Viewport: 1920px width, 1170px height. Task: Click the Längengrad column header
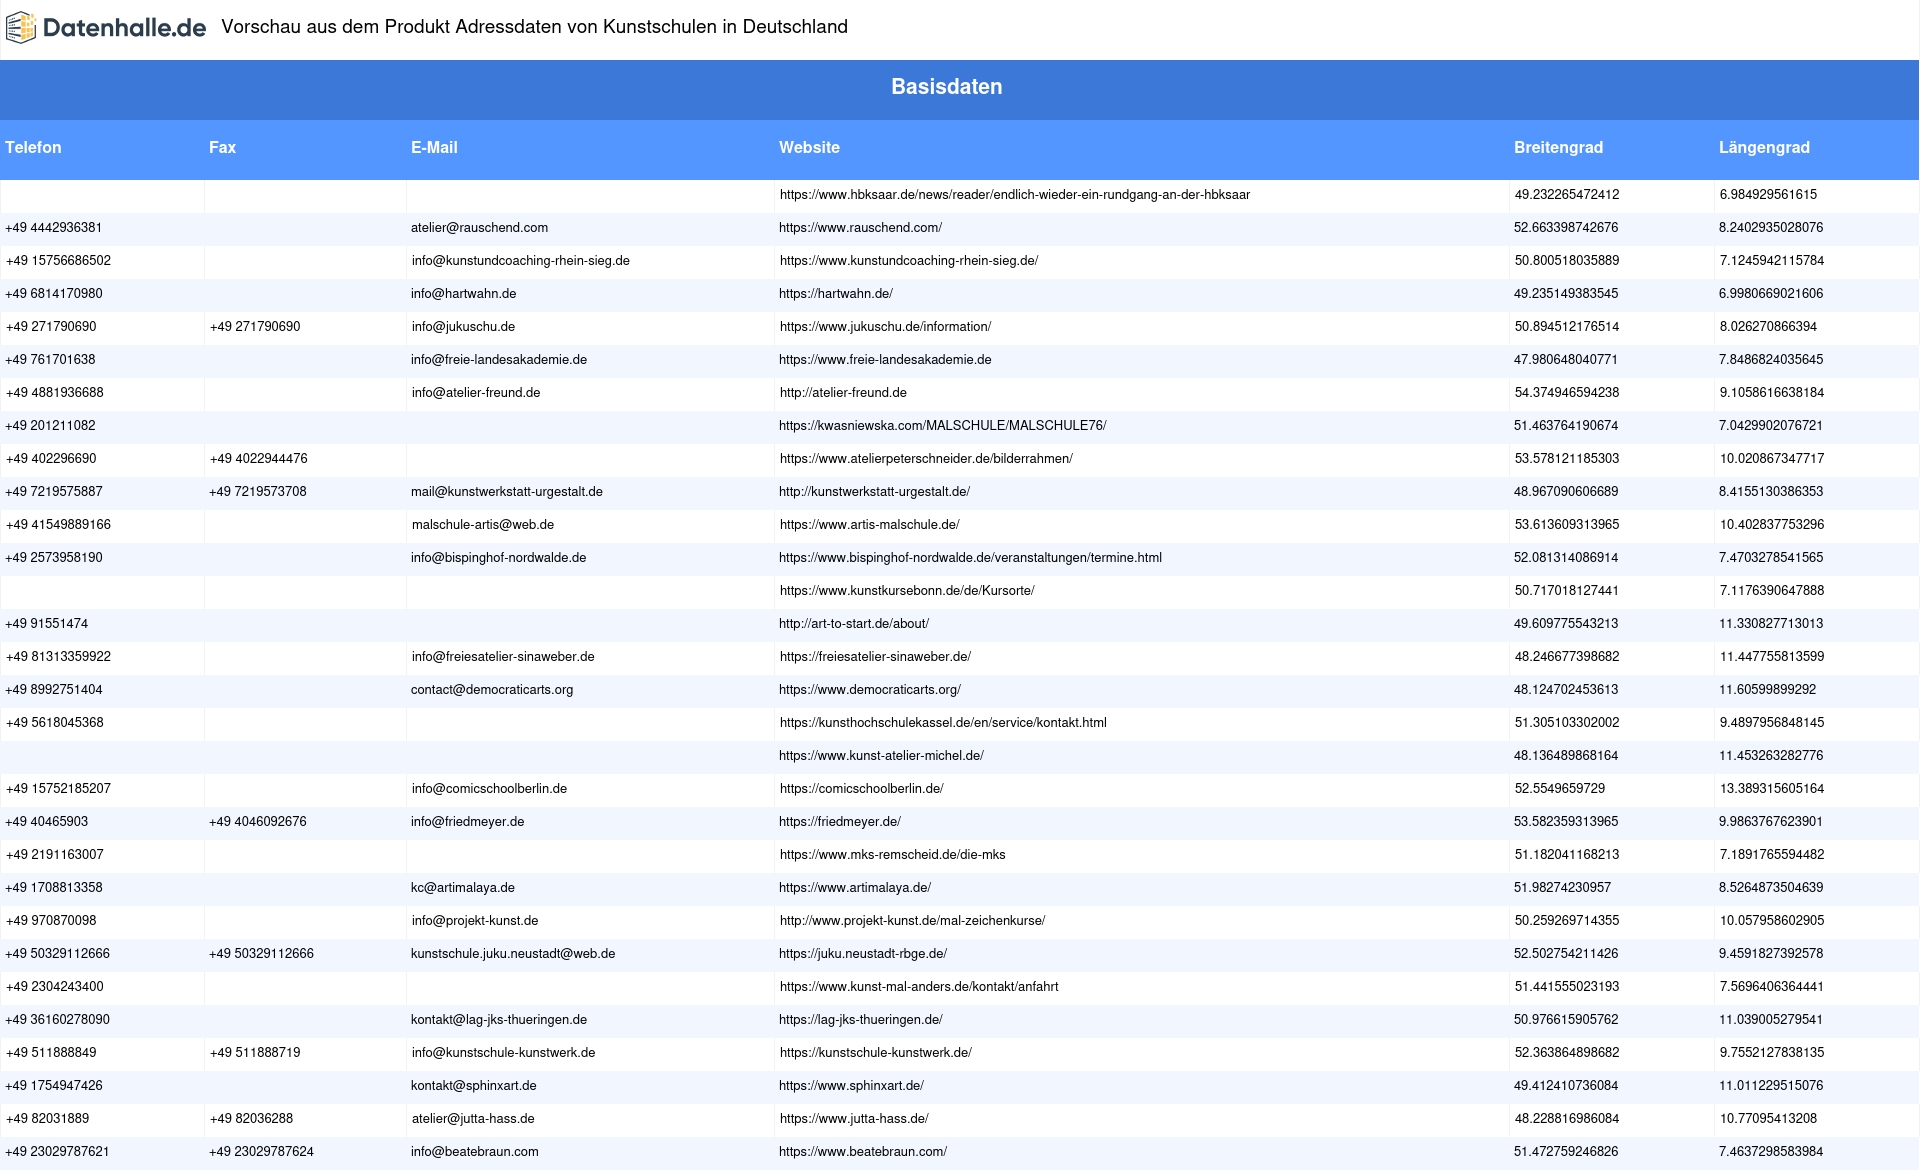click(x=1764, y=147)
